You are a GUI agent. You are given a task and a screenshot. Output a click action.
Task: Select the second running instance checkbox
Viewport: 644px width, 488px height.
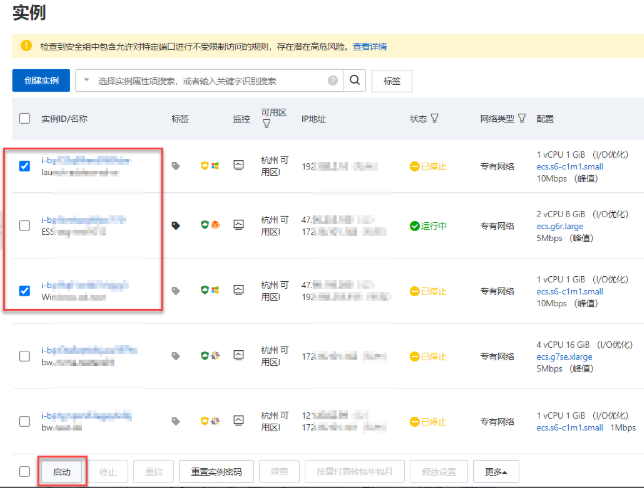(25, 226)
